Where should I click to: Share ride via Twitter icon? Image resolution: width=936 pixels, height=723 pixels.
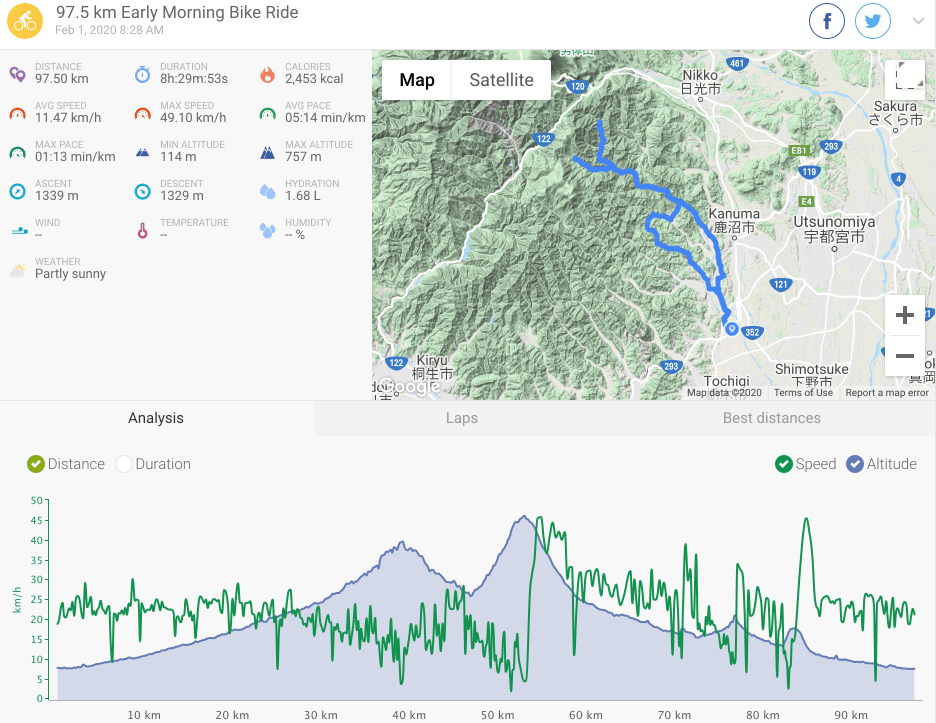click(873, 21)
